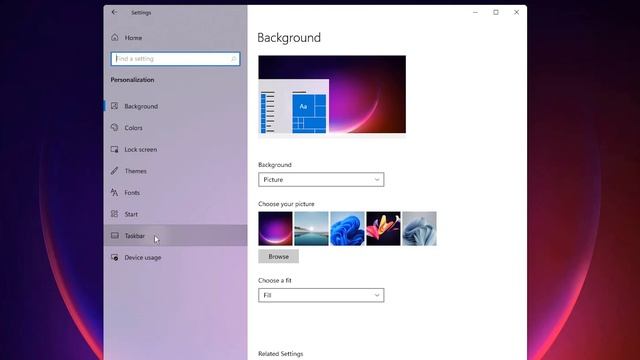The height and width of the screenshot is (360, 640).
Task: Switch to Themes settings
Action: 176,171
